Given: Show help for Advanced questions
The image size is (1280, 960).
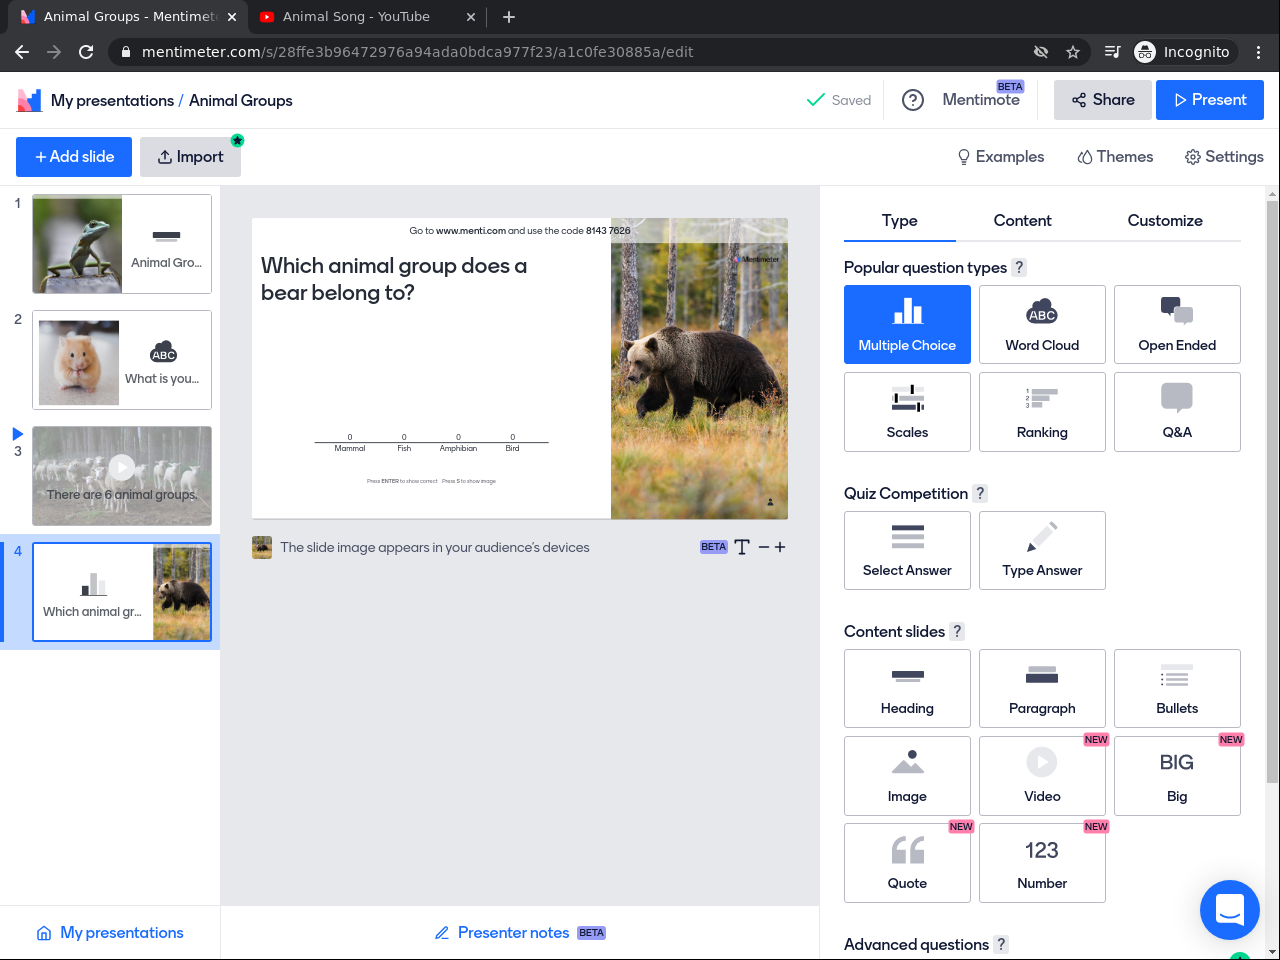Looking at the screenshot, I should (x=1001, y=944).
